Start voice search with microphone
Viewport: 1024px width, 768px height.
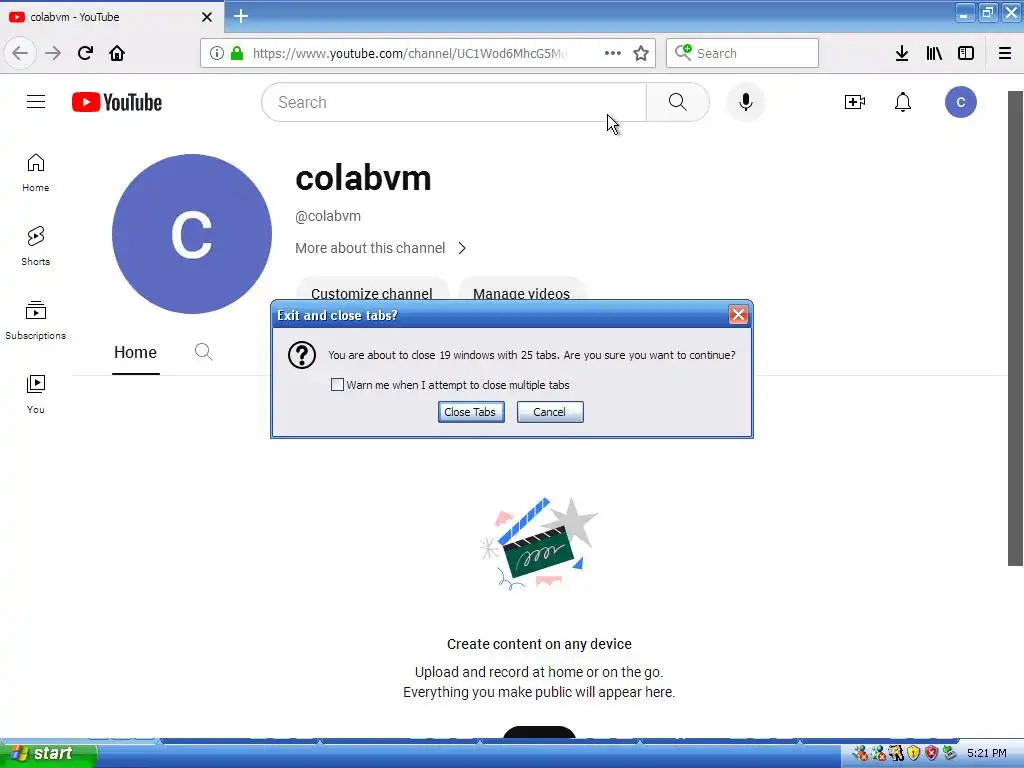click(745, 102)
